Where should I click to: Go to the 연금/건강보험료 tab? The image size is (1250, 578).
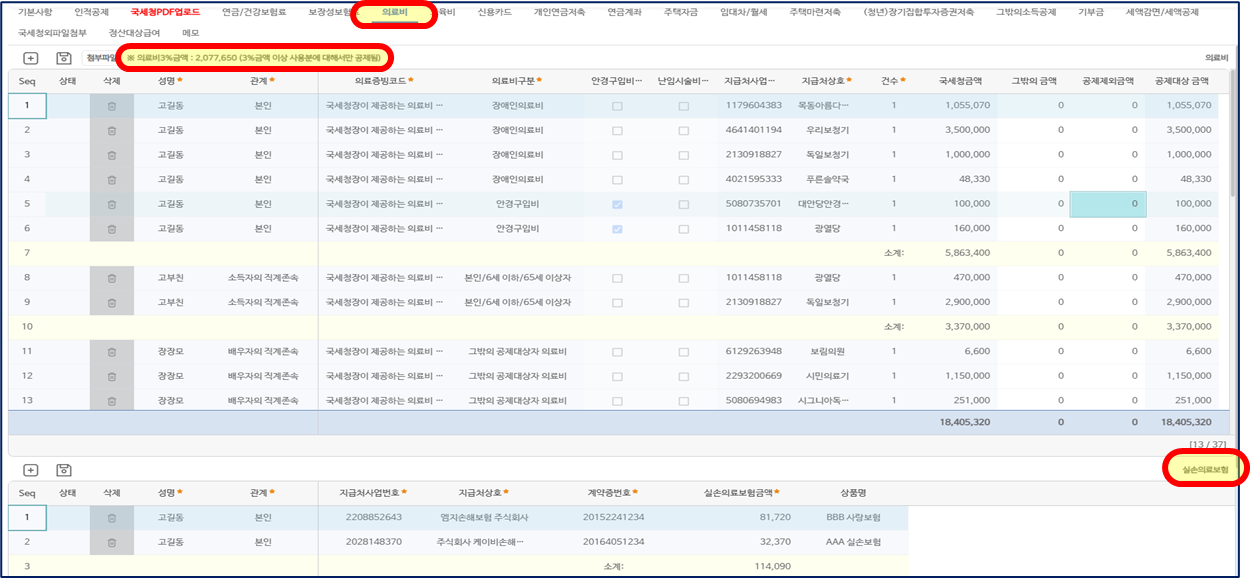pyautogui.click(x=254, y=12)
